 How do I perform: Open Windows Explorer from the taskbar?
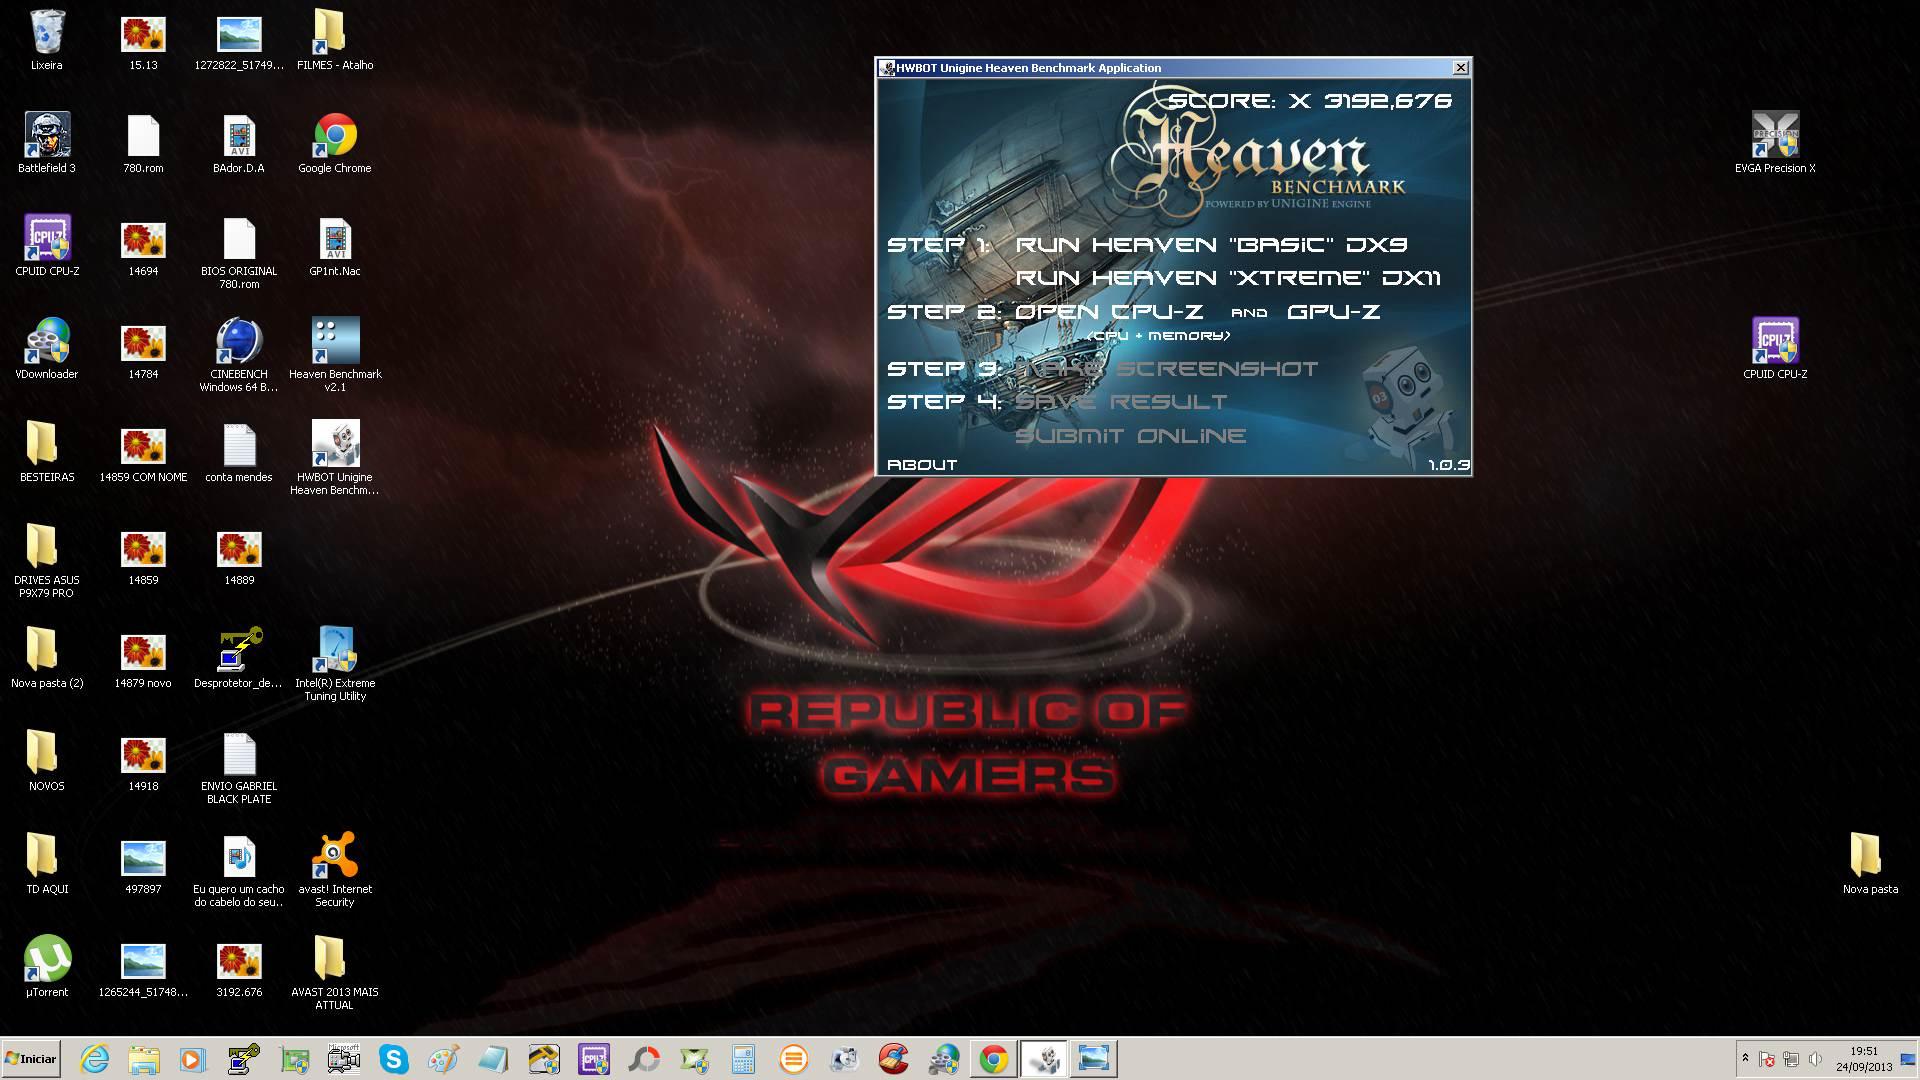click(144, 1059)
